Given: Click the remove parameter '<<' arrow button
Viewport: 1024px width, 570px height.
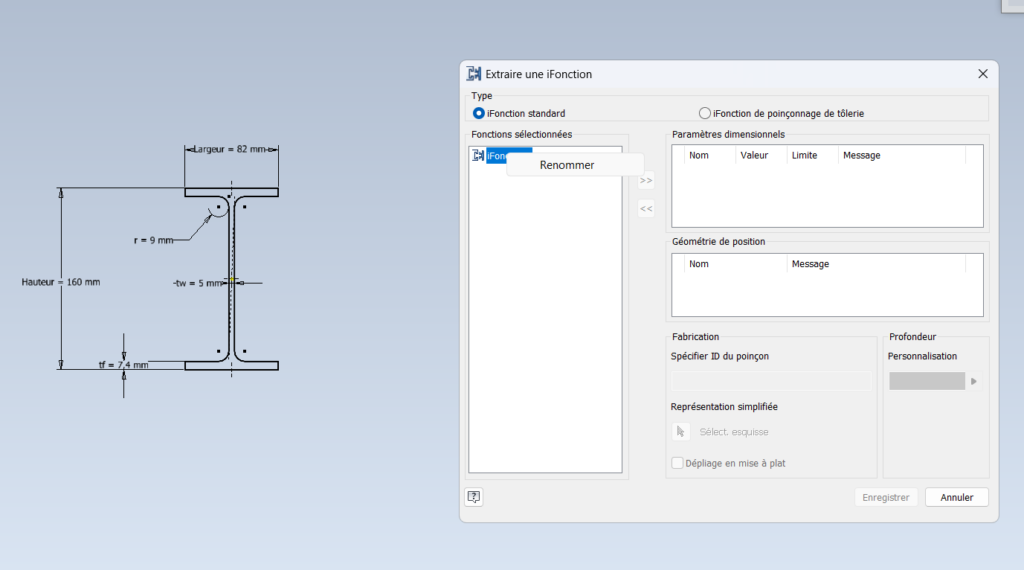Looking at the screenshot, I should click(646, 209).
